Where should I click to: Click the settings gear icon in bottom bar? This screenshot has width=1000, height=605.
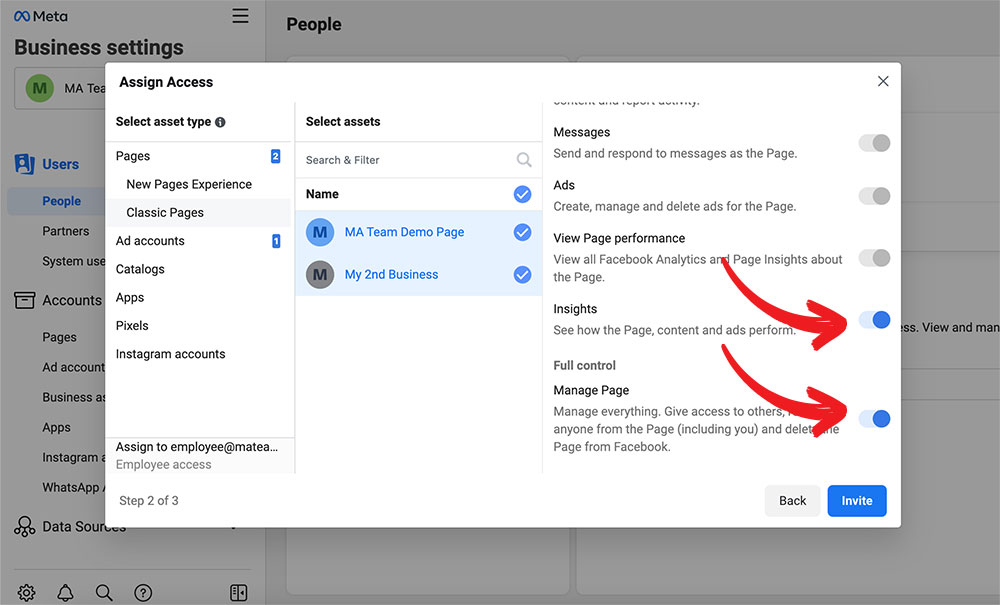click(x=27, y=593)
